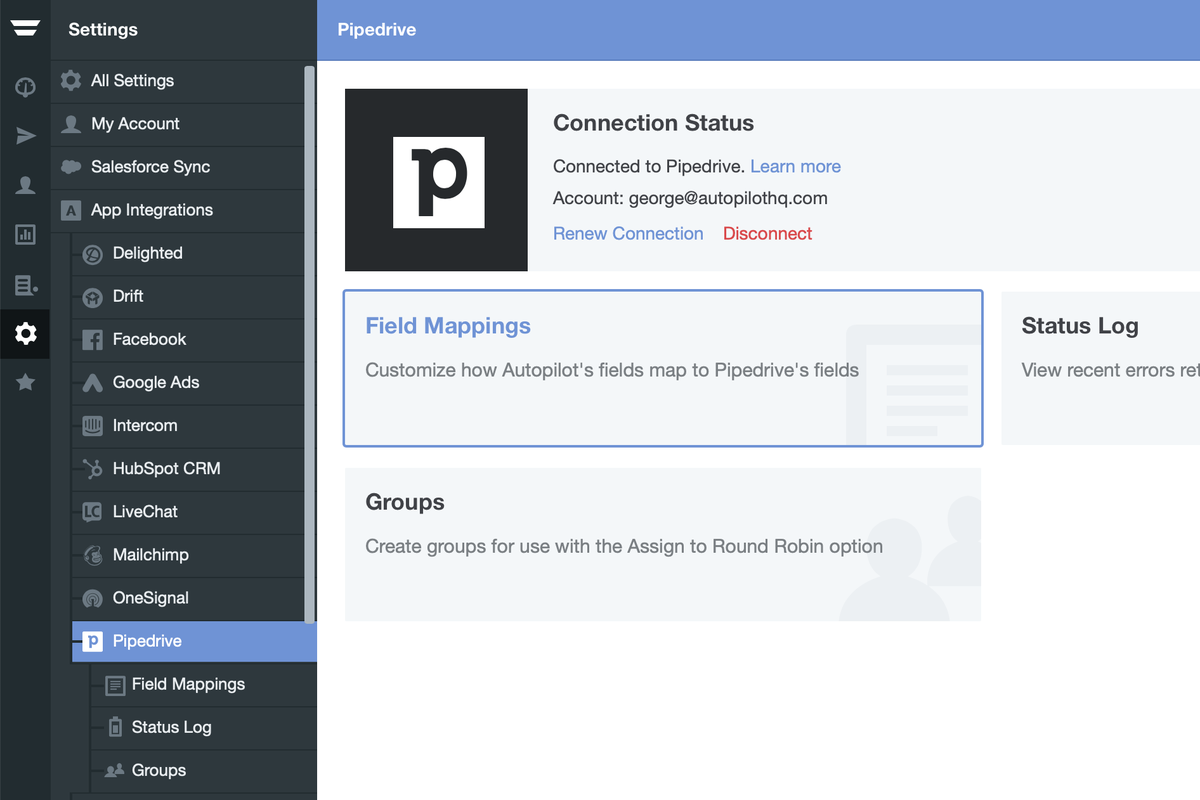Open the journeys paper-plane icon

point(25,136)
